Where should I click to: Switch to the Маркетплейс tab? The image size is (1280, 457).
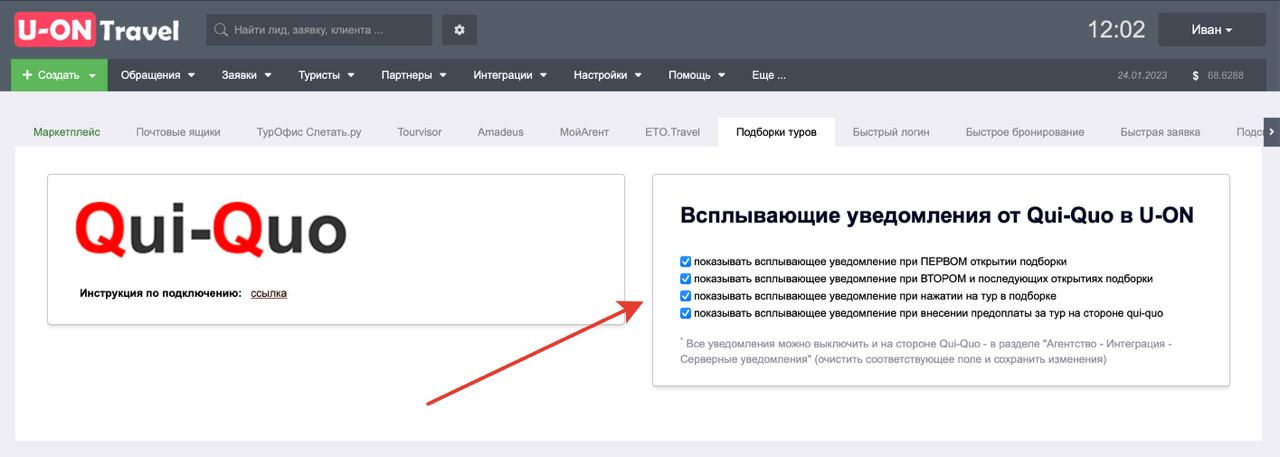67,132
